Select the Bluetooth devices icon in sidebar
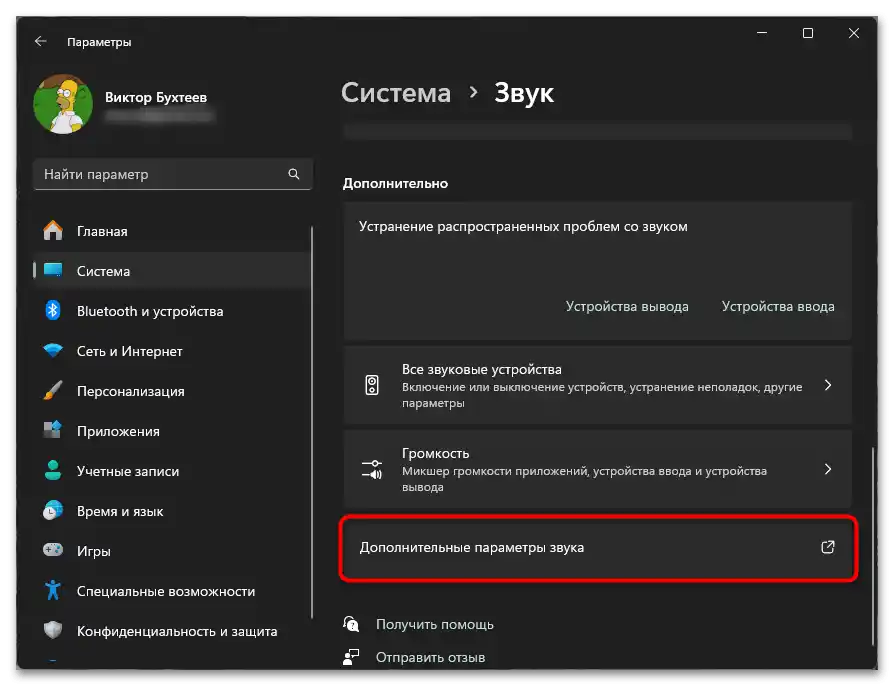 [55, 311]
